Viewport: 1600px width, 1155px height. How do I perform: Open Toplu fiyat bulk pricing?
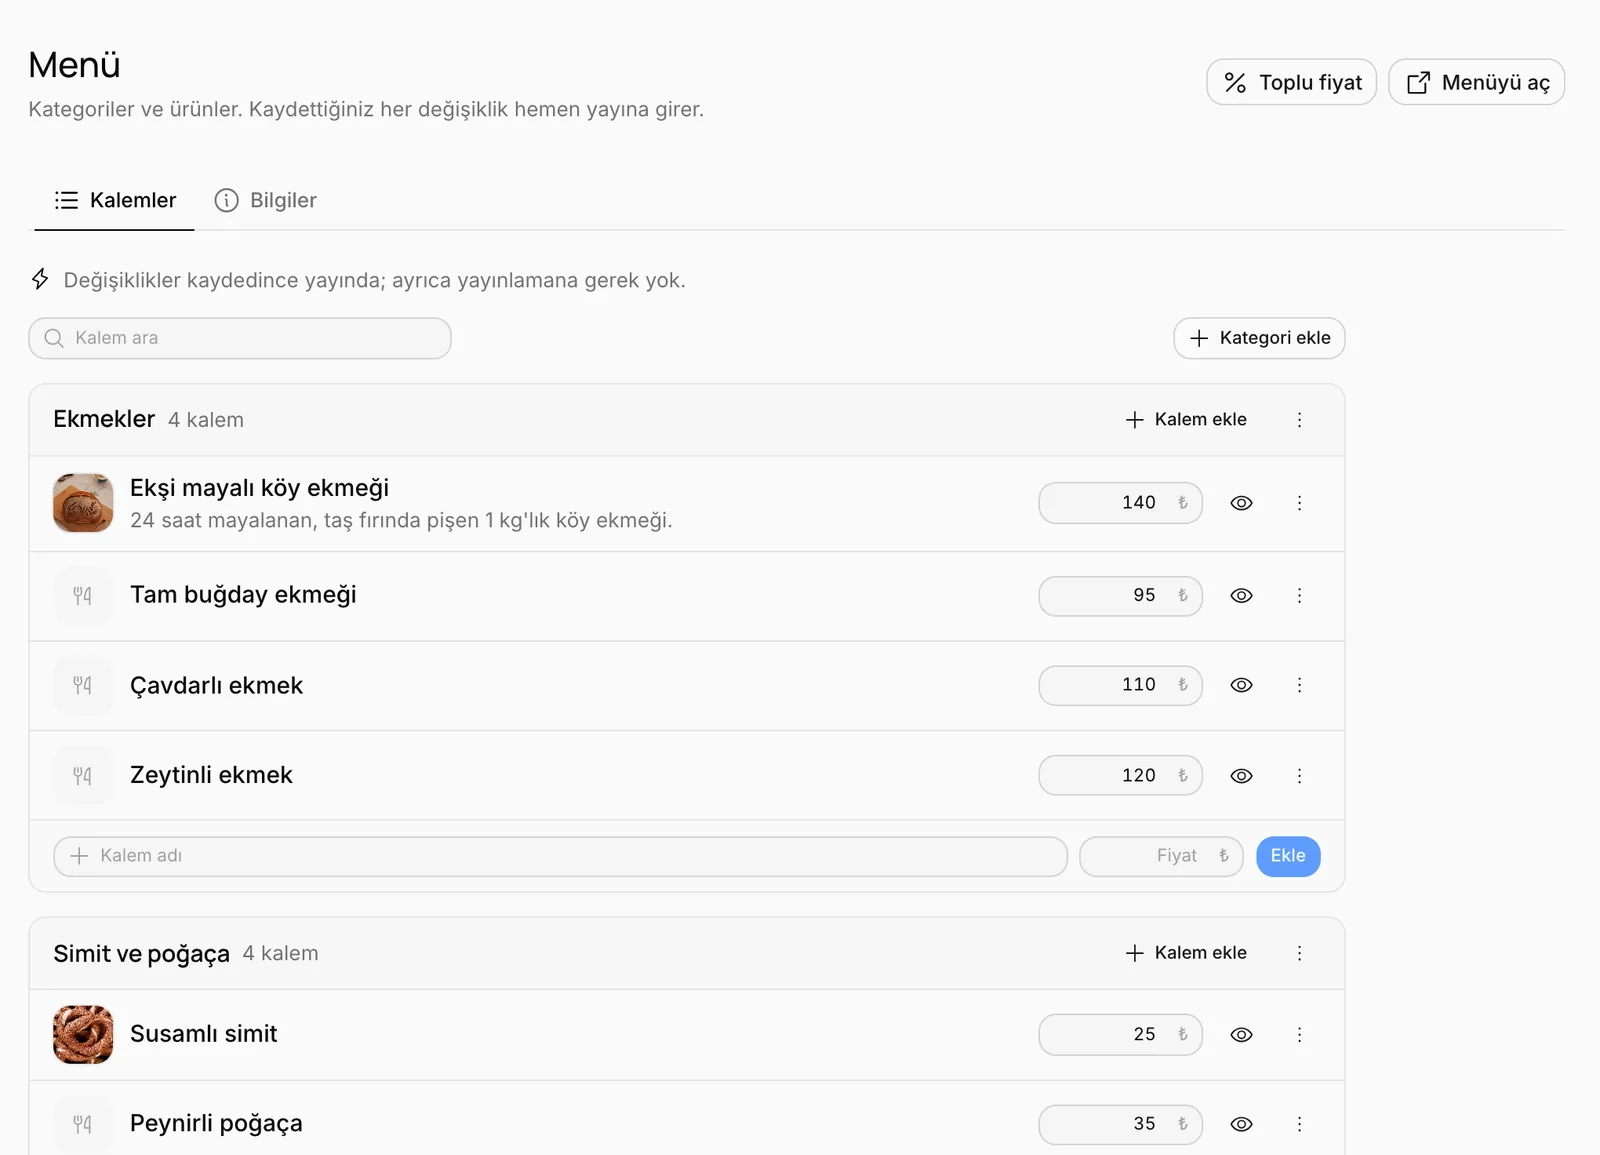[1291, 82]
